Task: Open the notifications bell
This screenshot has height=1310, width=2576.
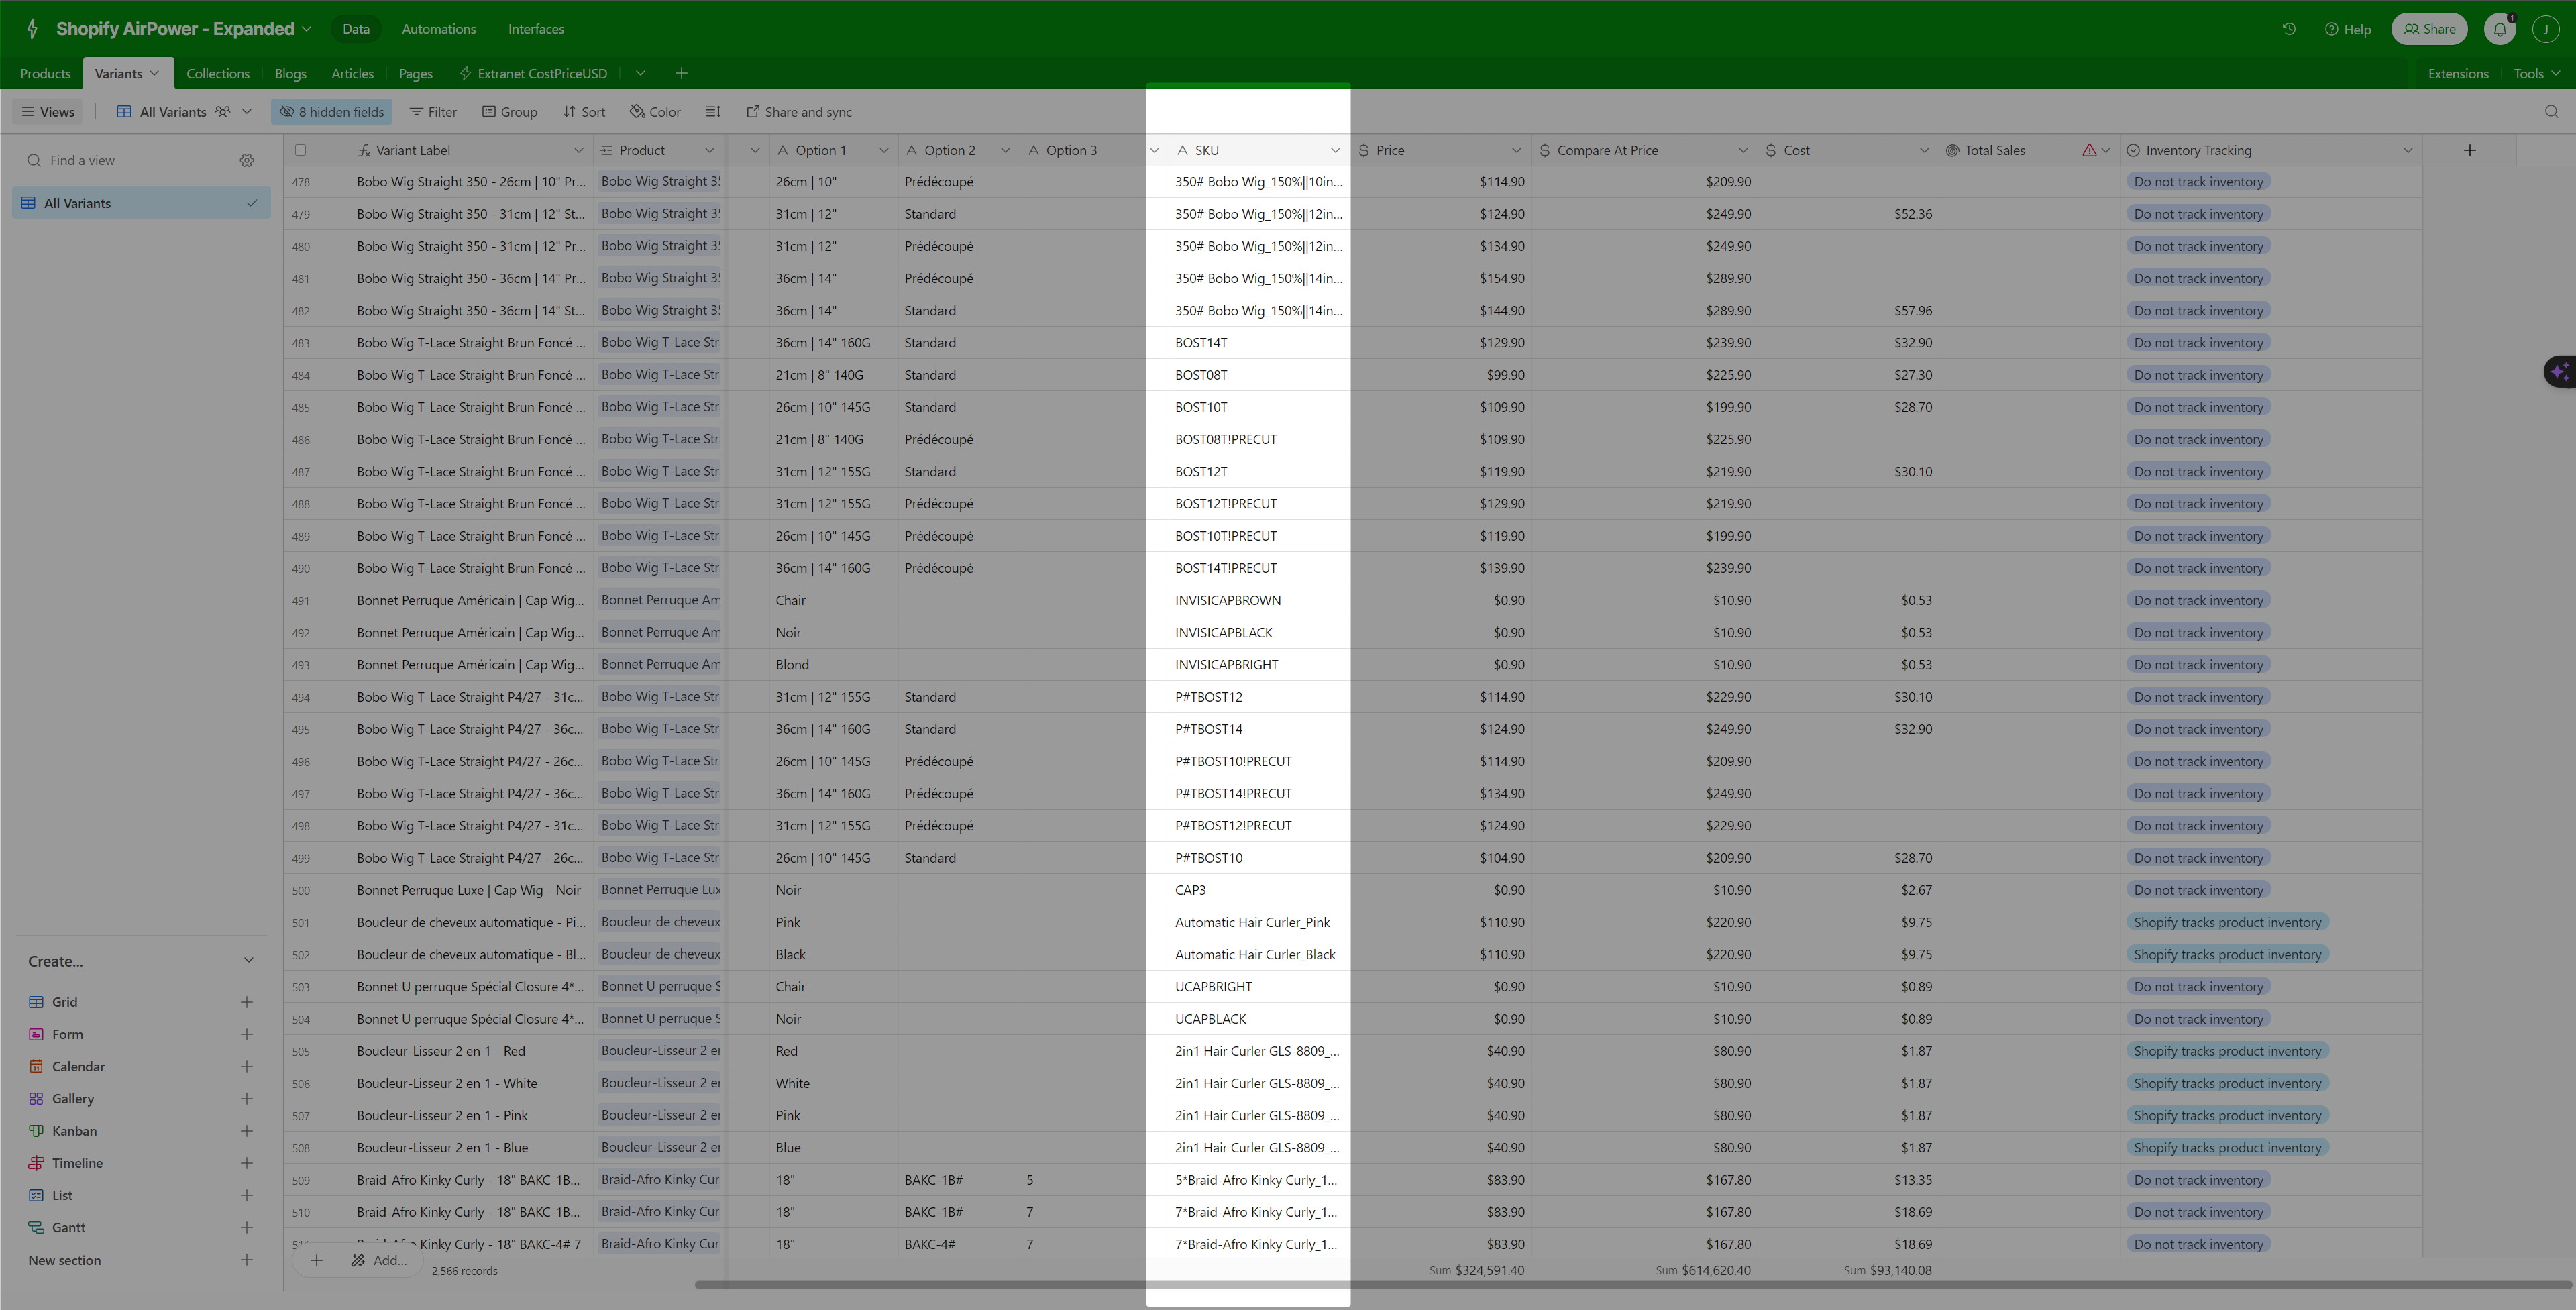Action: 2499,29
